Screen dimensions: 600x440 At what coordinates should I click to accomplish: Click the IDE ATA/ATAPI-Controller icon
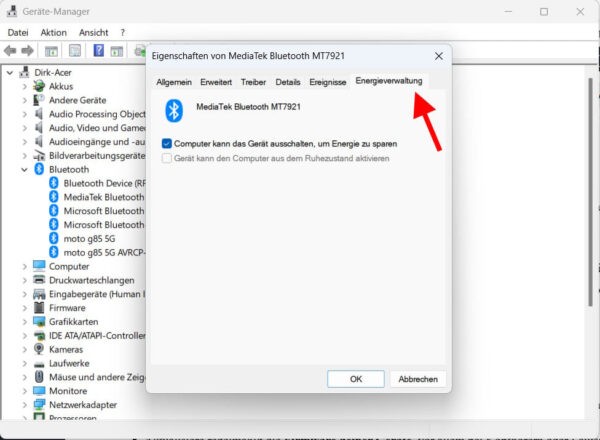point(39,336)
